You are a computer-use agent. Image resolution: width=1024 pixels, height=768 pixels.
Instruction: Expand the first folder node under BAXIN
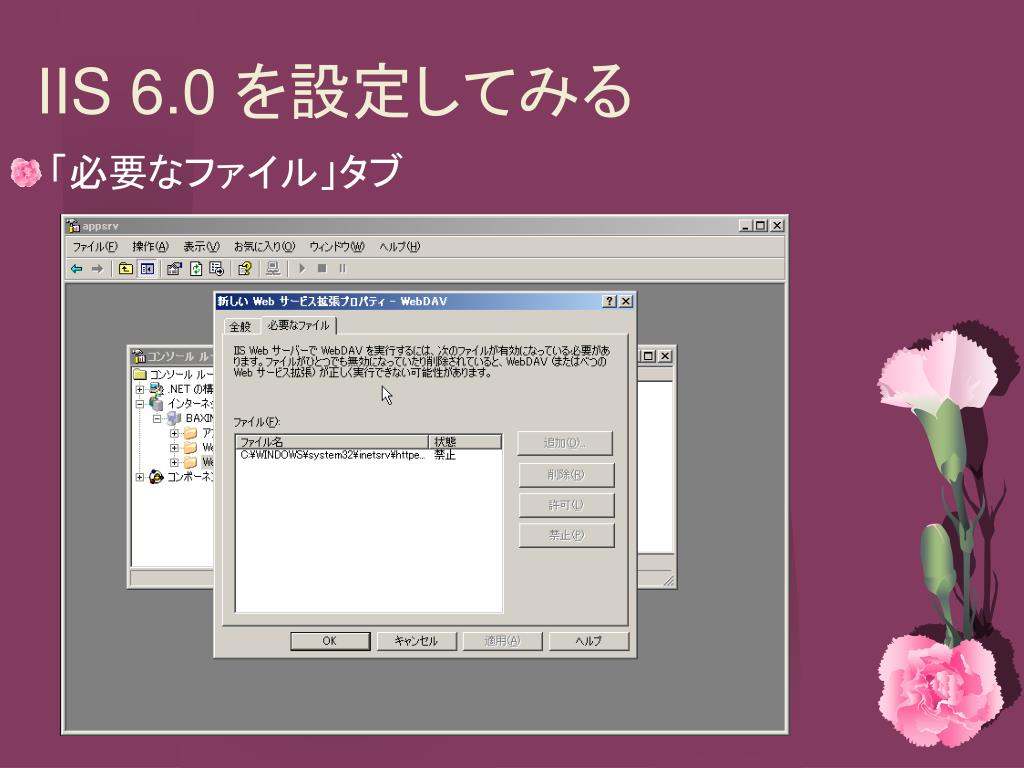(x=174, y=433)
